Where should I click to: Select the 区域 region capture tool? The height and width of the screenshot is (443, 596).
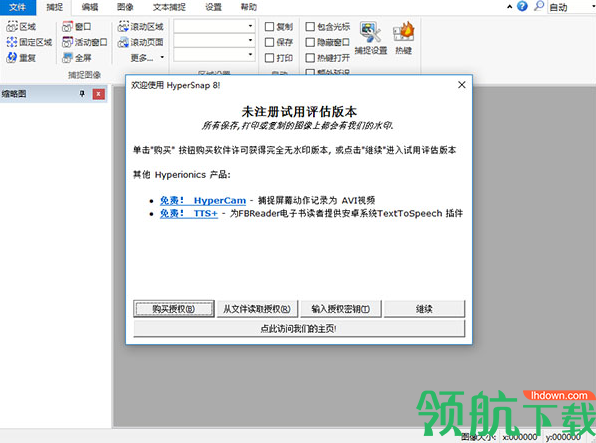tap(21, 27)
